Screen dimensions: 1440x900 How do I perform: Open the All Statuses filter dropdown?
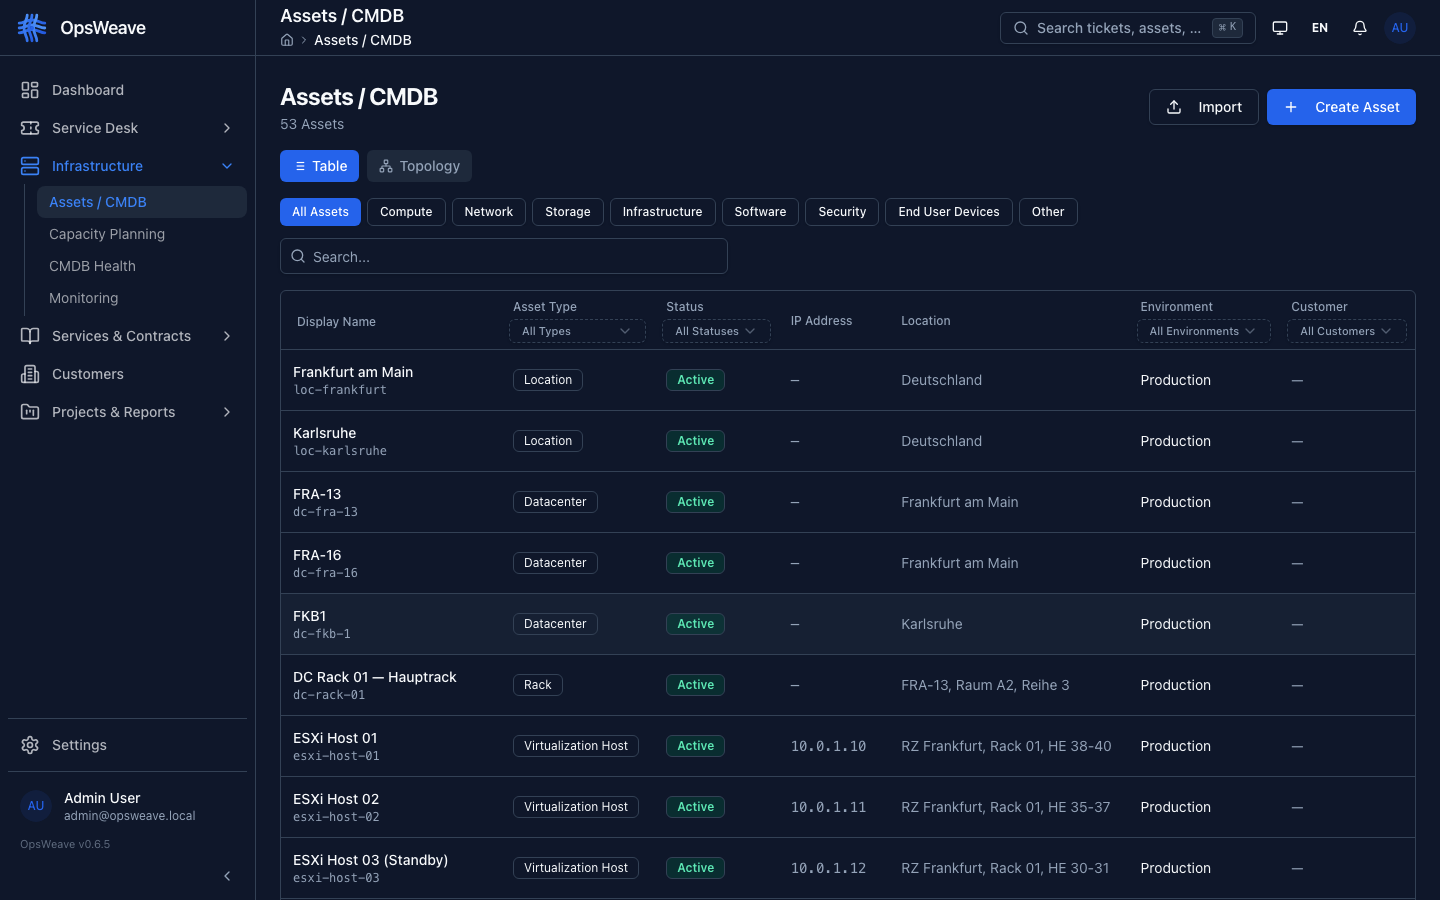(715, 331)
